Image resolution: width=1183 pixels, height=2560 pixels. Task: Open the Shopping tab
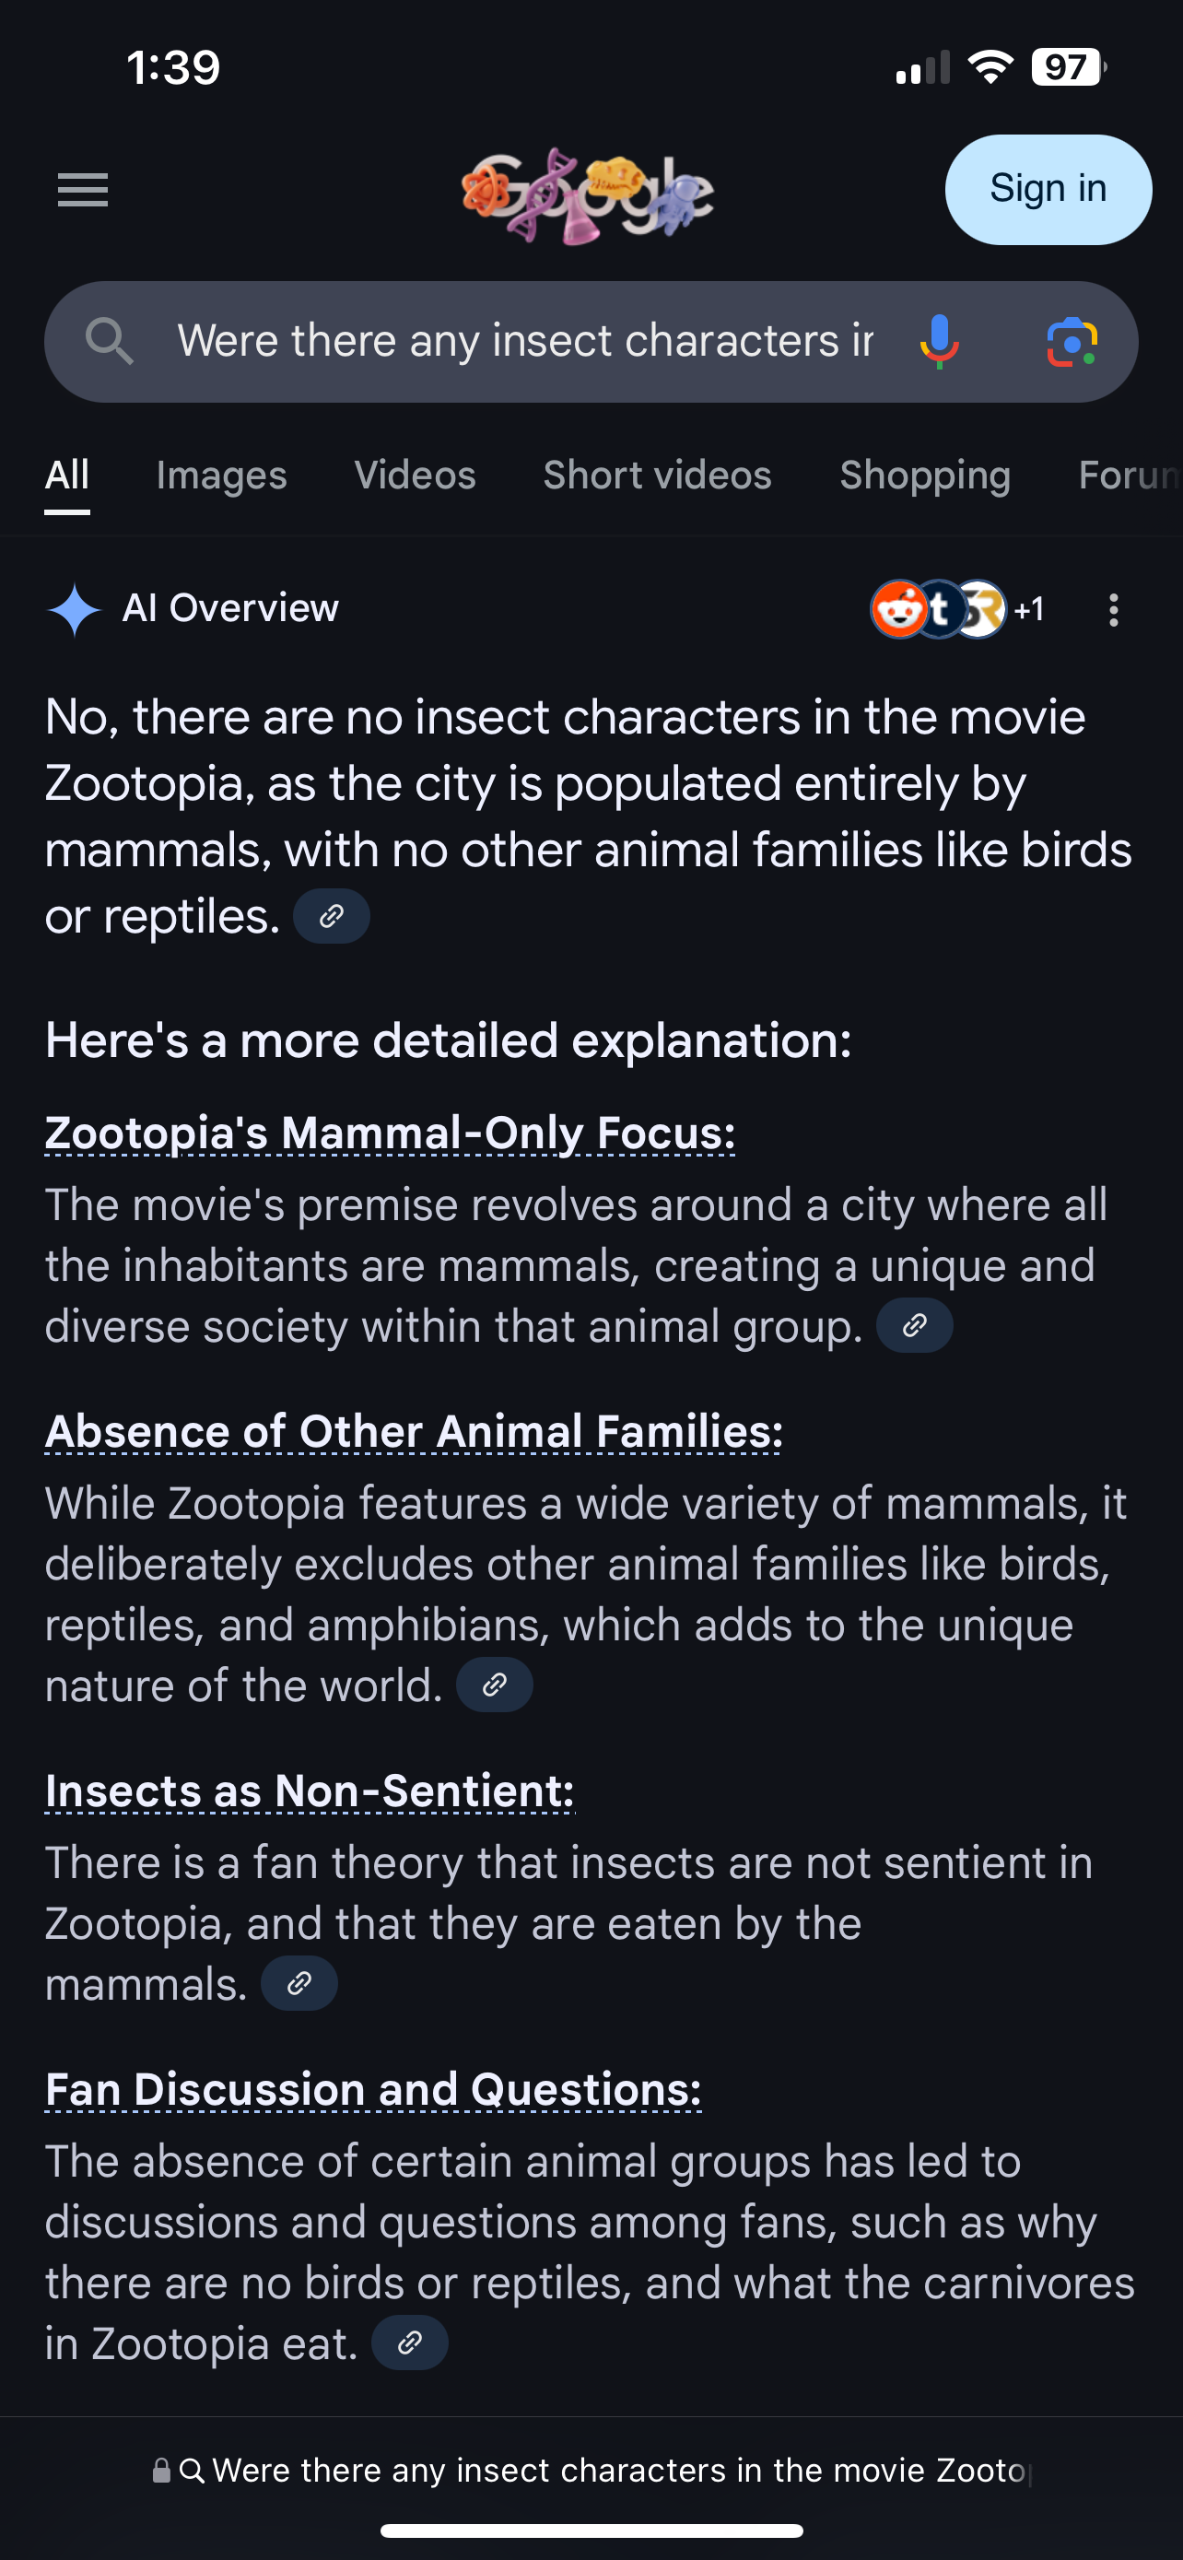click(925, 476)
